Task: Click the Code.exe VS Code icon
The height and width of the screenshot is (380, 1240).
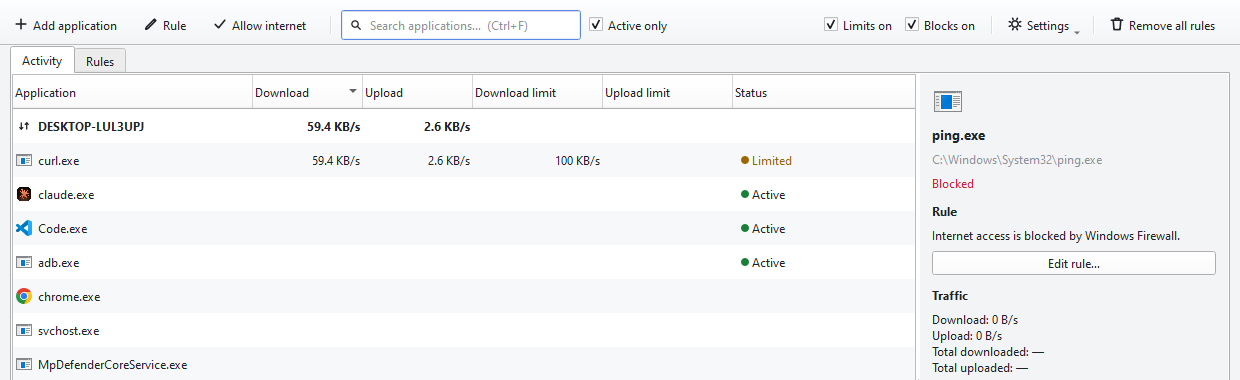Action: pyautogui.click(x=24, y=228)
